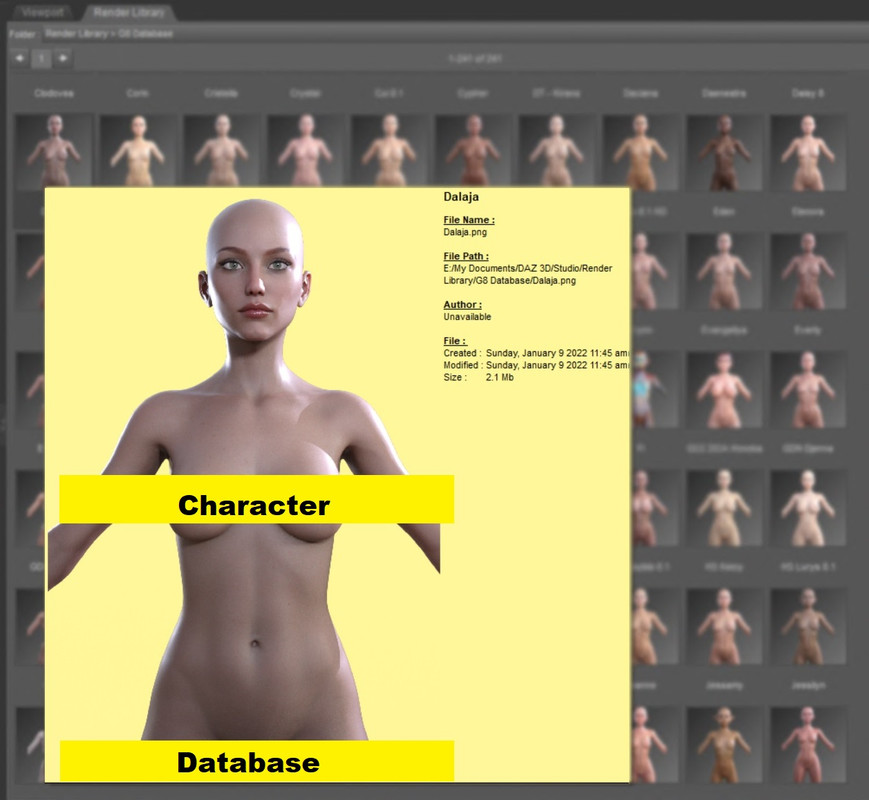Select the Render Library tab
This screenshot has width=869, height=800.
(x=129, y=11)
